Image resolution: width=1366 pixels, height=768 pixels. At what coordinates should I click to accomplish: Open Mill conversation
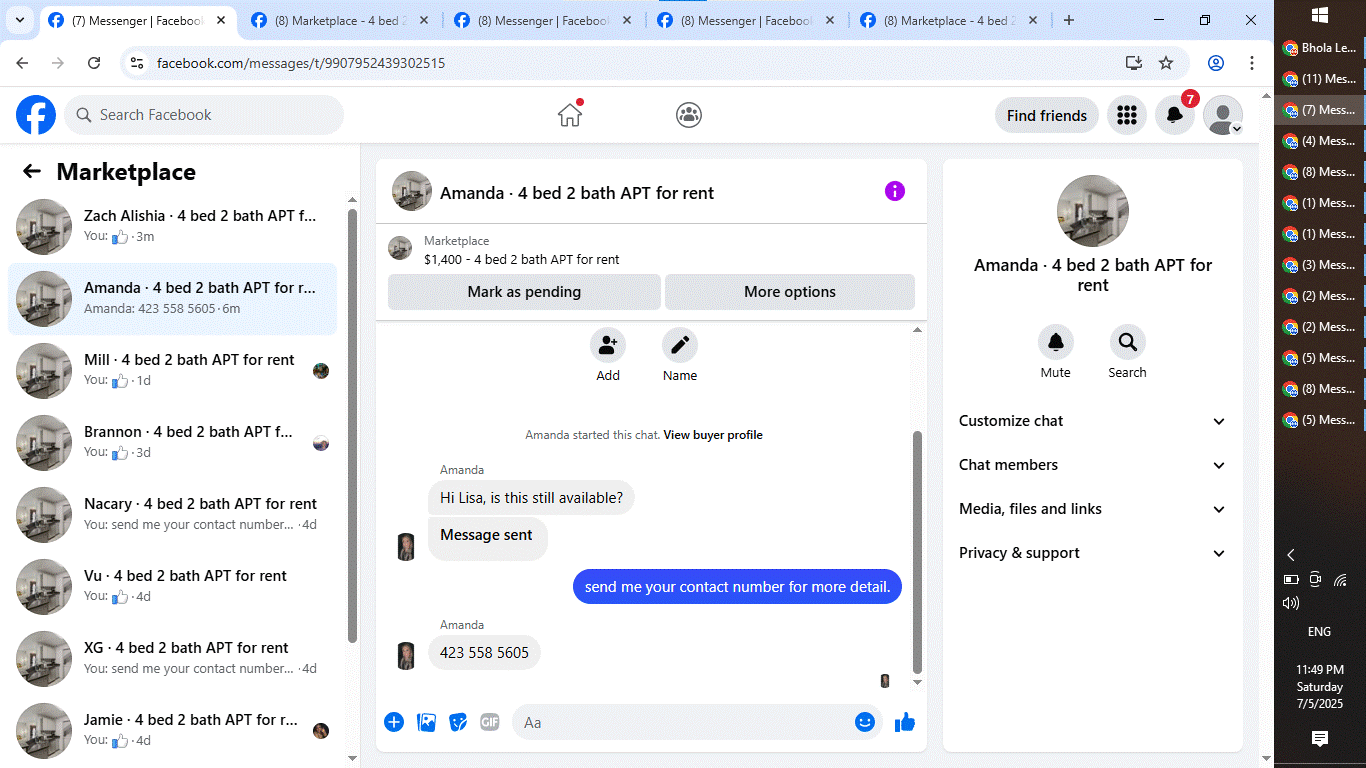point(172,371)
